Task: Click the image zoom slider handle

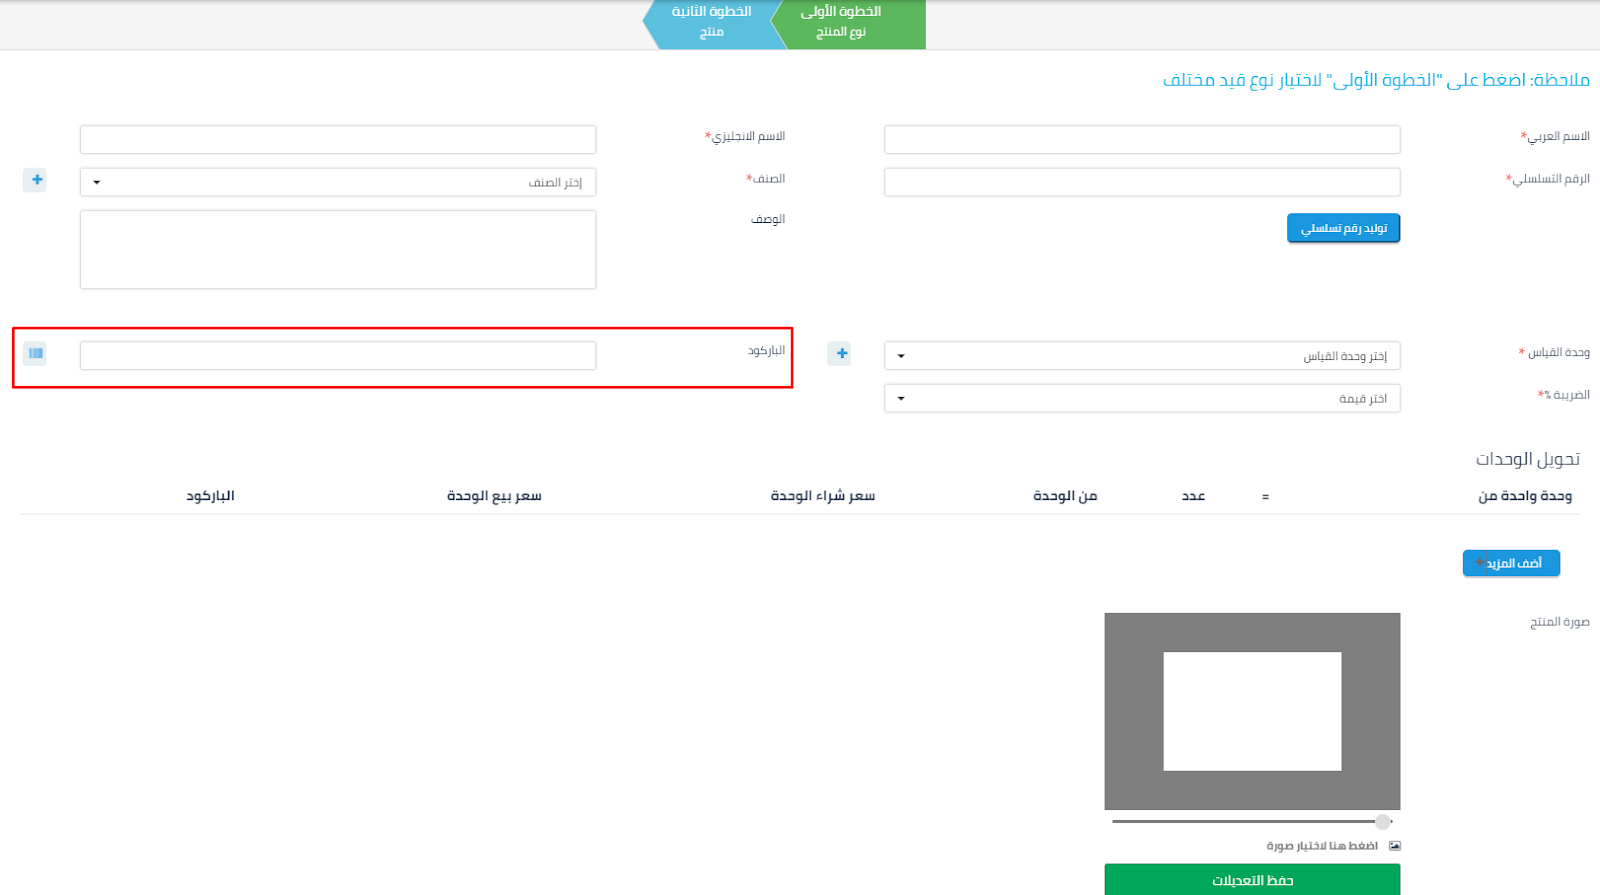Action: click(x=1382, y=822)
